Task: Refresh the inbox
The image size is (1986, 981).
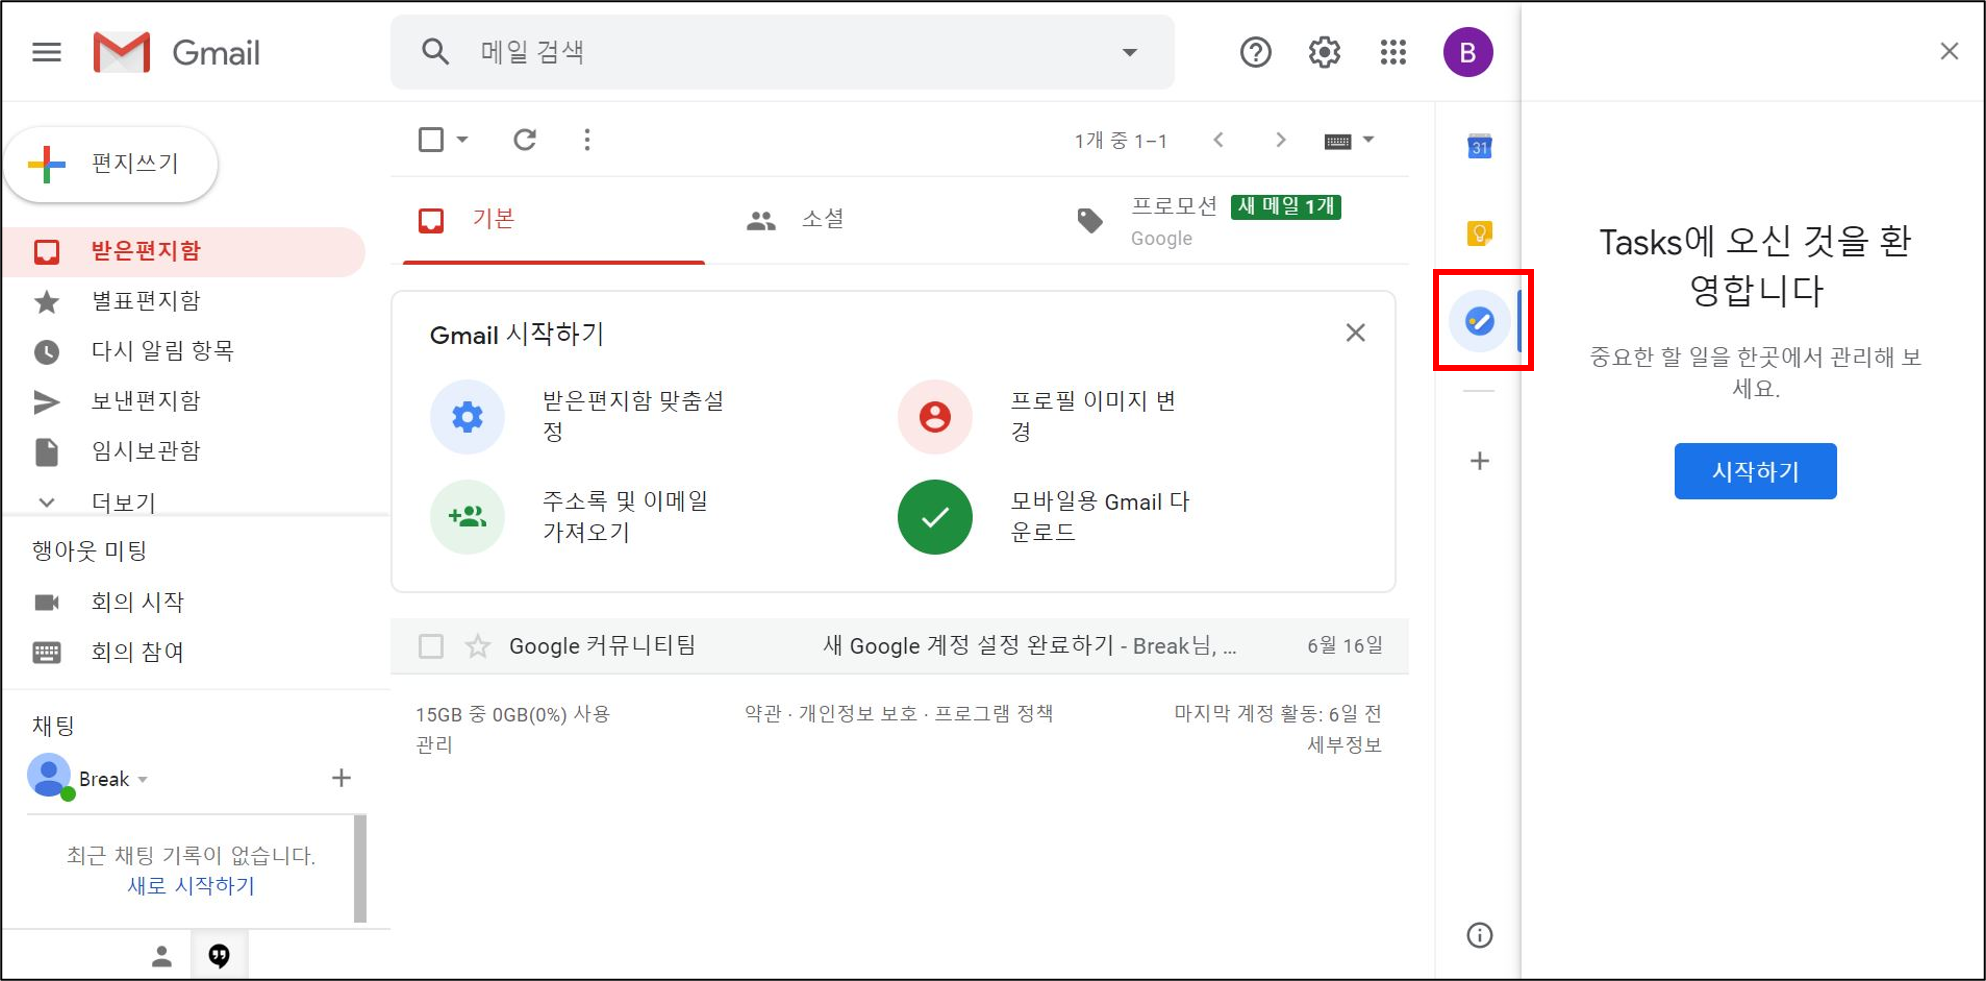Action: coord(525,140)
